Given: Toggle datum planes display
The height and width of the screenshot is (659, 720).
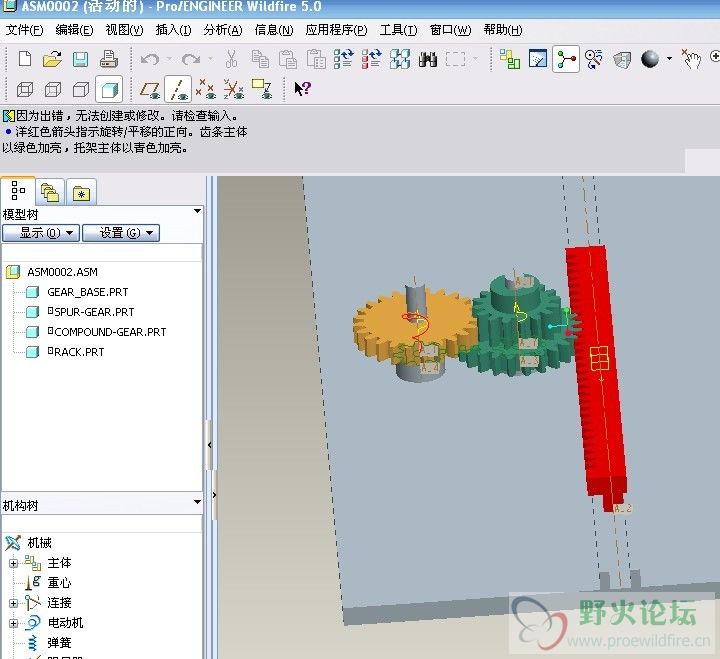Looking at the screenshot, I should (150, 90).
